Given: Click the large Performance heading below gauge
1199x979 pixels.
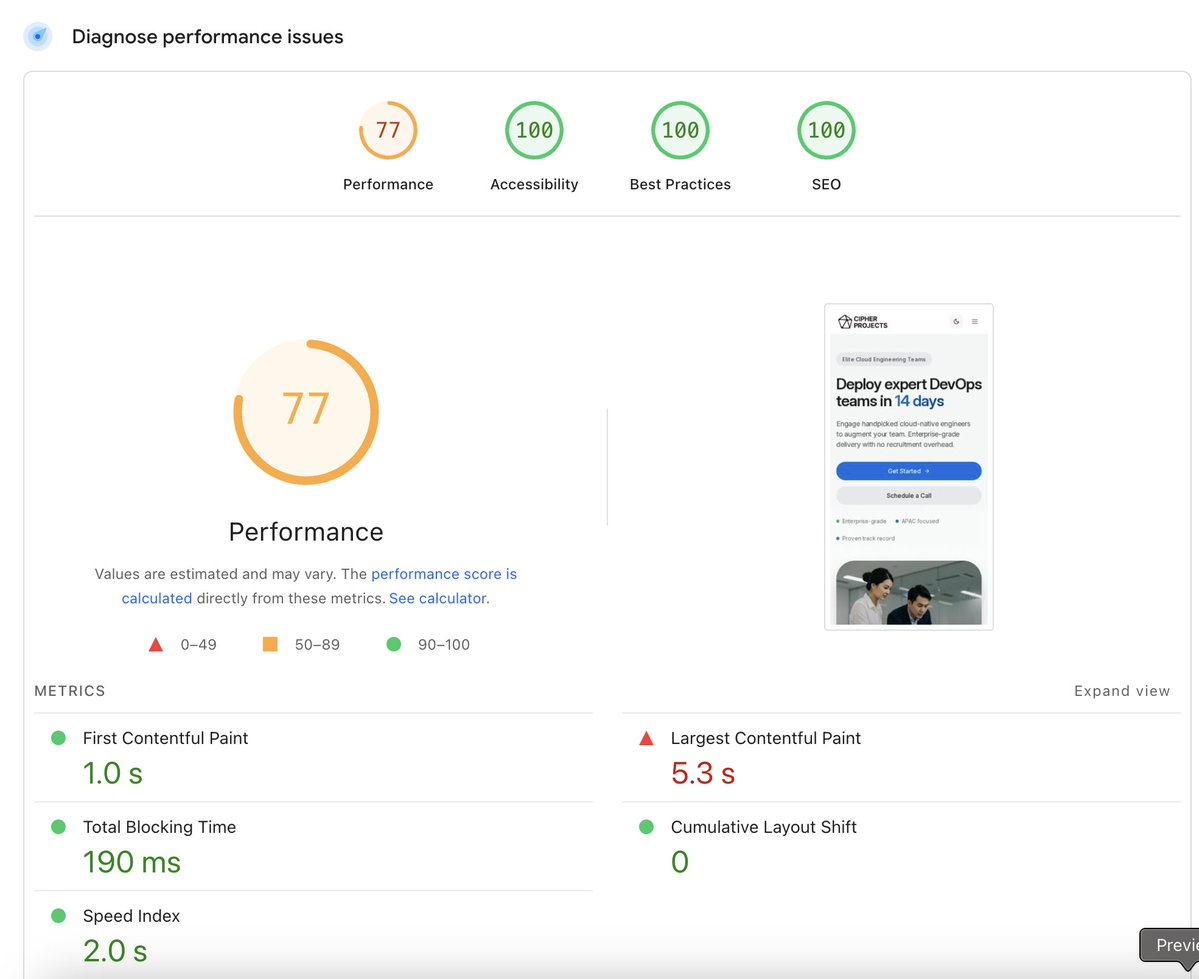Looking at the screenshot, I should (306, 532).
